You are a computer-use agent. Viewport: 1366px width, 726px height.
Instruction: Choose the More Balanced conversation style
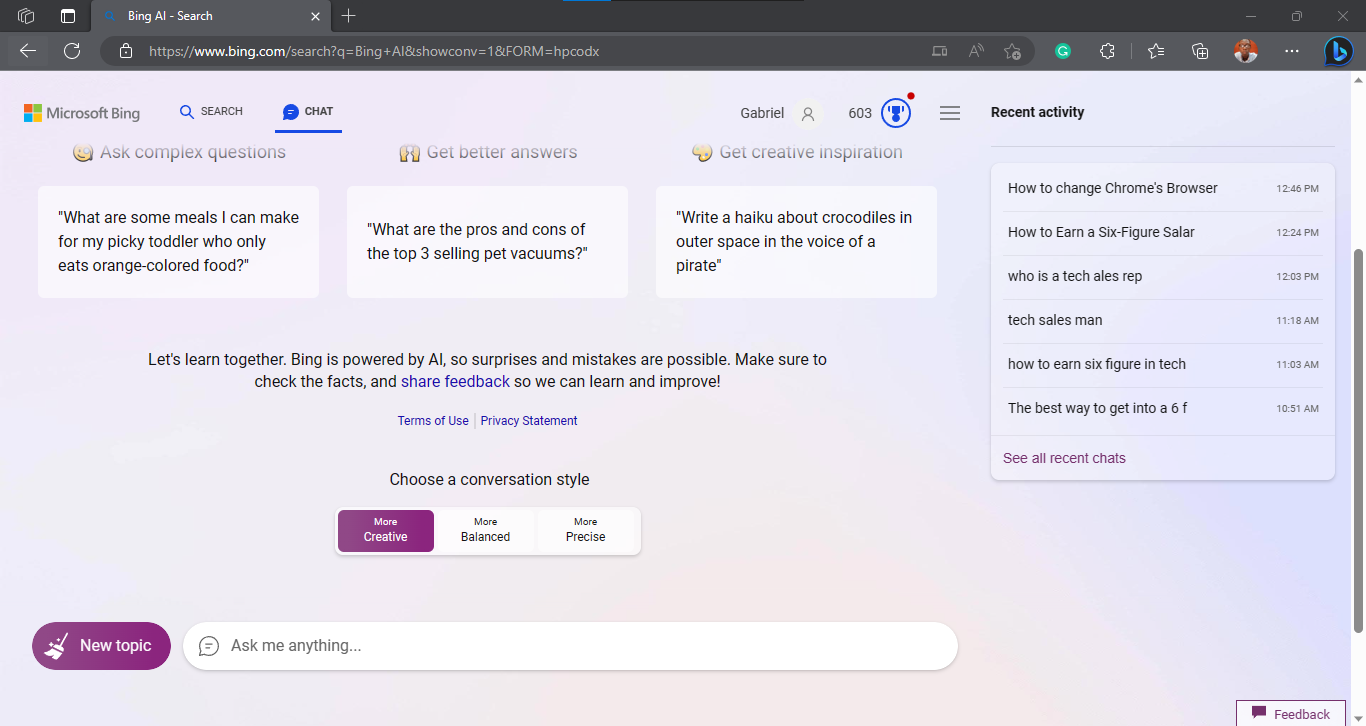[x=486, y=531]
